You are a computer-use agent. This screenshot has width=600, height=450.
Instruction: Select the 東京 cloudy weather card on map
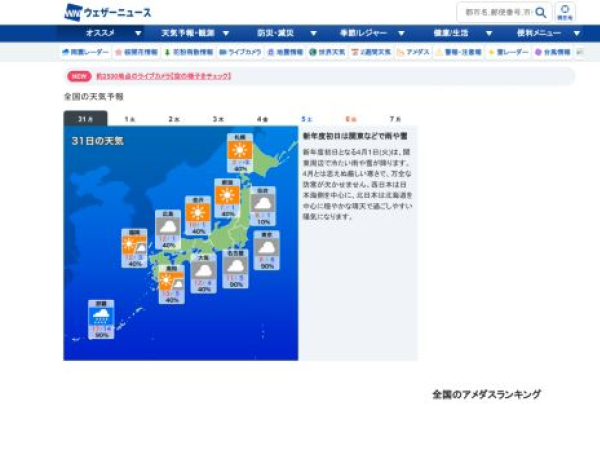pyautogui.click(x=267, y=250)
